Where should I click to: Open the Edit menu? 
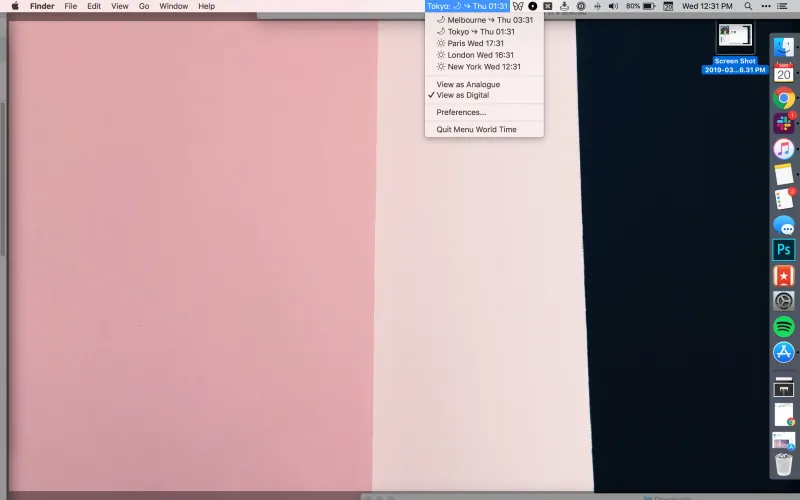[94, 6]
